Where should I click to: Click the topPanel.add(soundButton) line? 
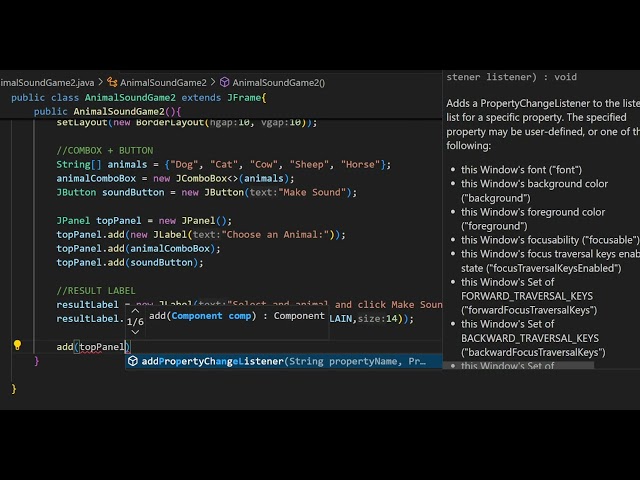130,262
